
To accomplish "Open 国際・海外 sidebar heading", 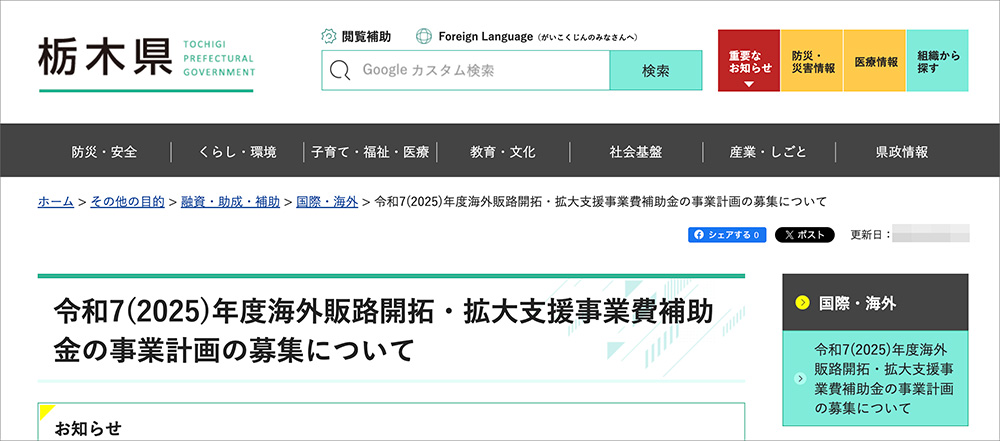I will tap(875, 303).
